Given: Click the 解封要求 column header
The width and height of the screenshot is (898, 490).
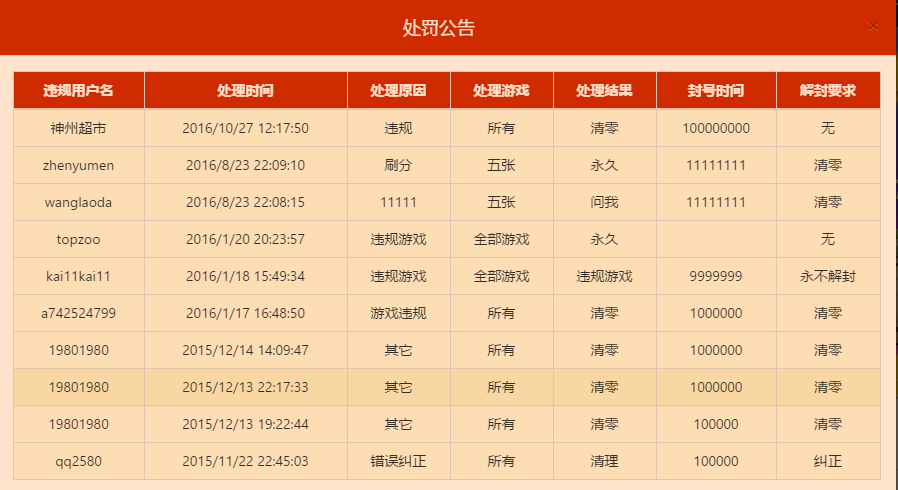Looking at the screenshot, I should (827, 90).
